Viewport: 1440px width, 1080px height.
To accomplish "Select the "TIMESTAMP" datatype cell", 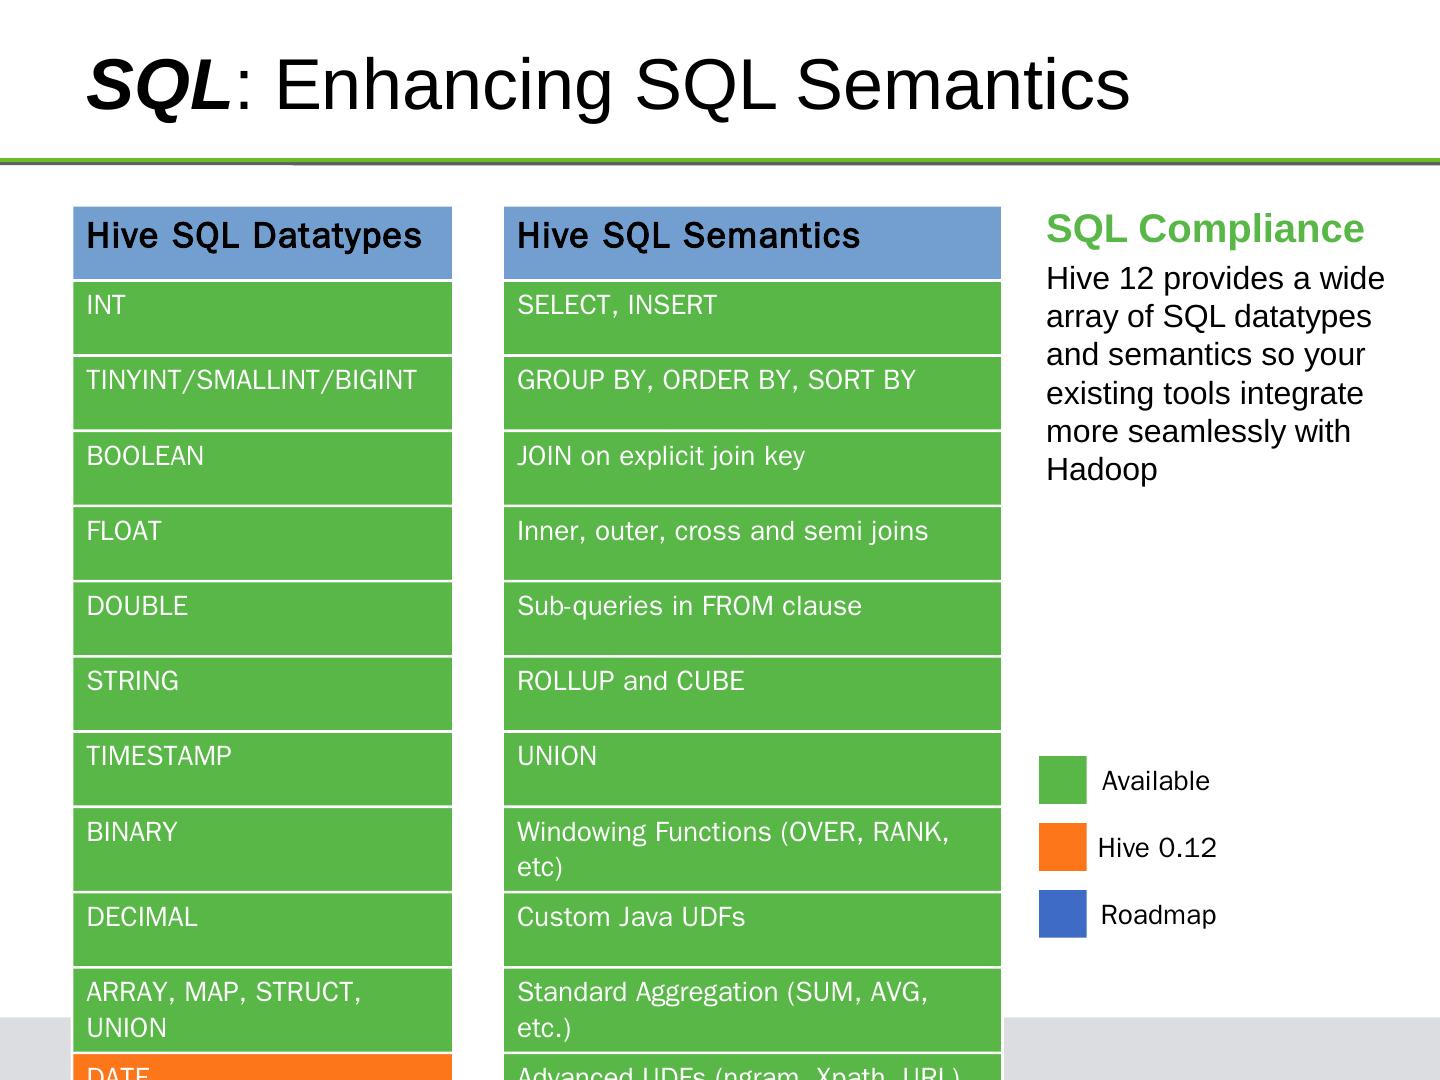I will [262, 769].
